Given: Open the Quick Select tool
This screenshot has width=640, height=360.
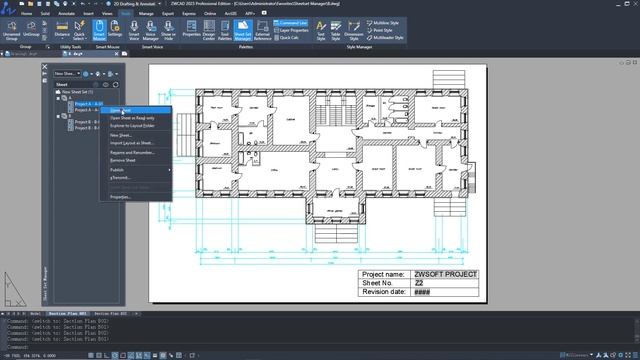Looking at the screenshot, I should click(x=79, y=30).
